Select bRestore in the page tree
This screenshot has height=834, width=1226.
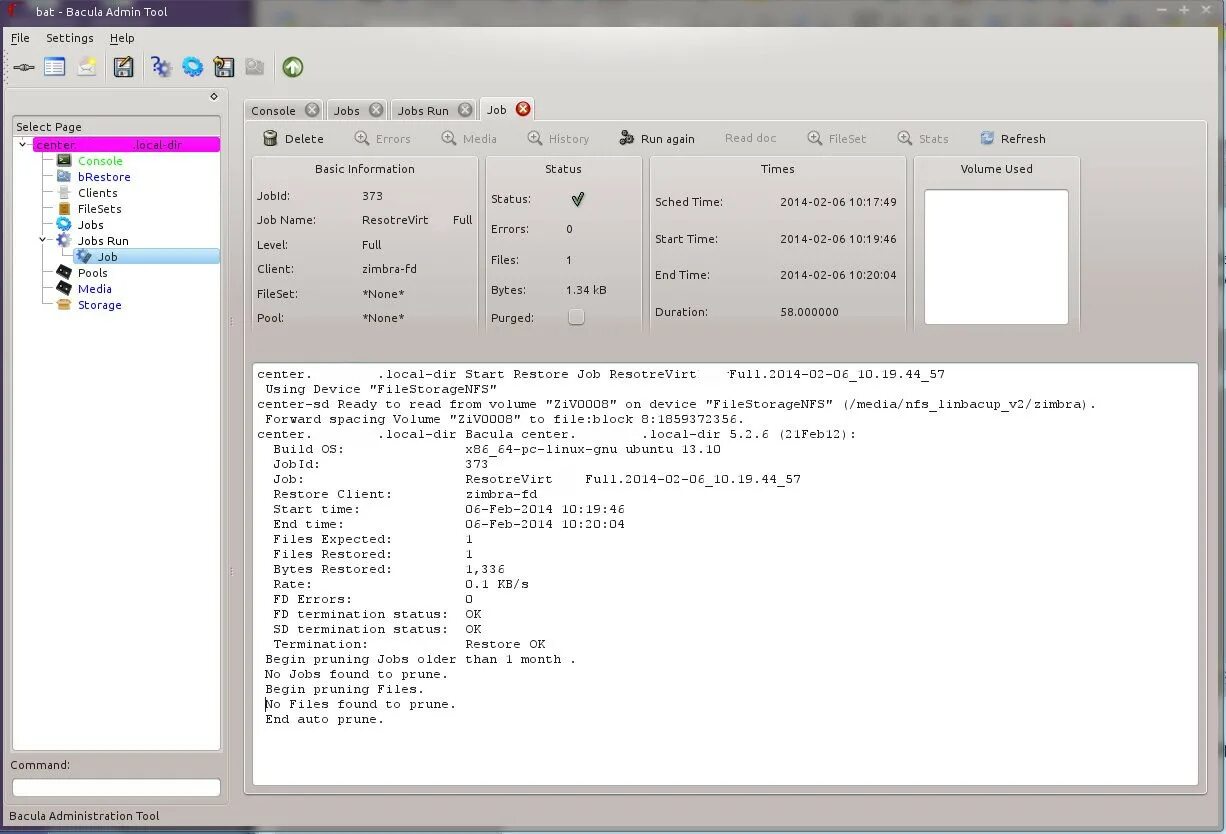click(x=104, y=177)
